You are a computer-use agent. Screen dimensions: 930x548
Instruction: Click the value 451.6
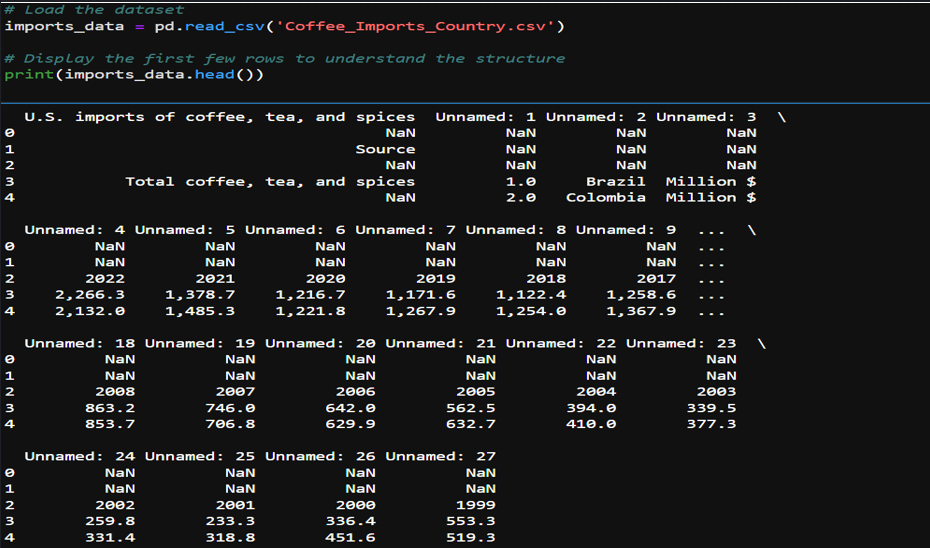coord(351,537)
